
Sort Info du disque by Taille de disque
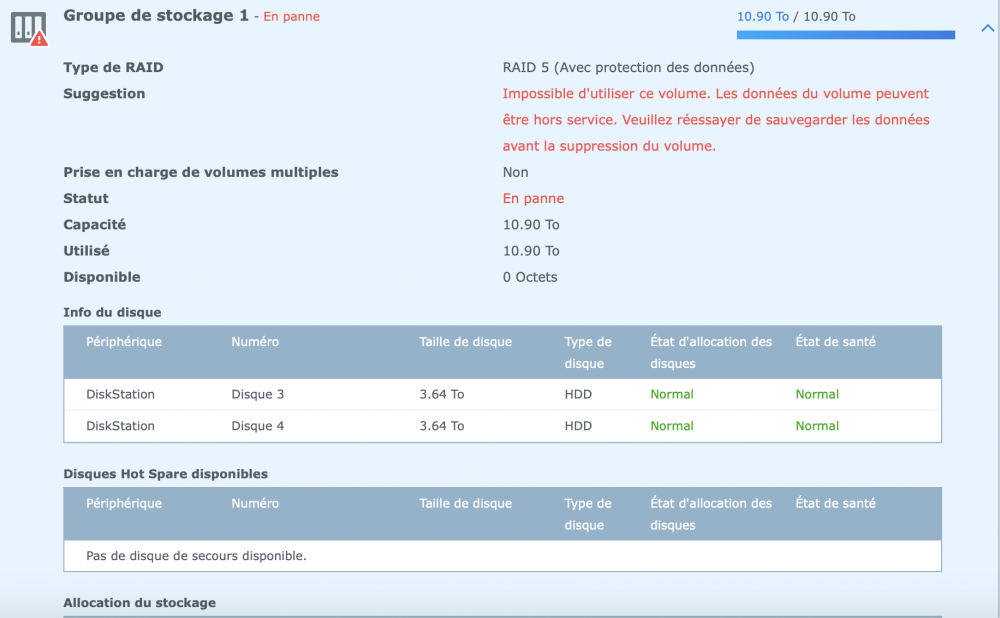465,342
